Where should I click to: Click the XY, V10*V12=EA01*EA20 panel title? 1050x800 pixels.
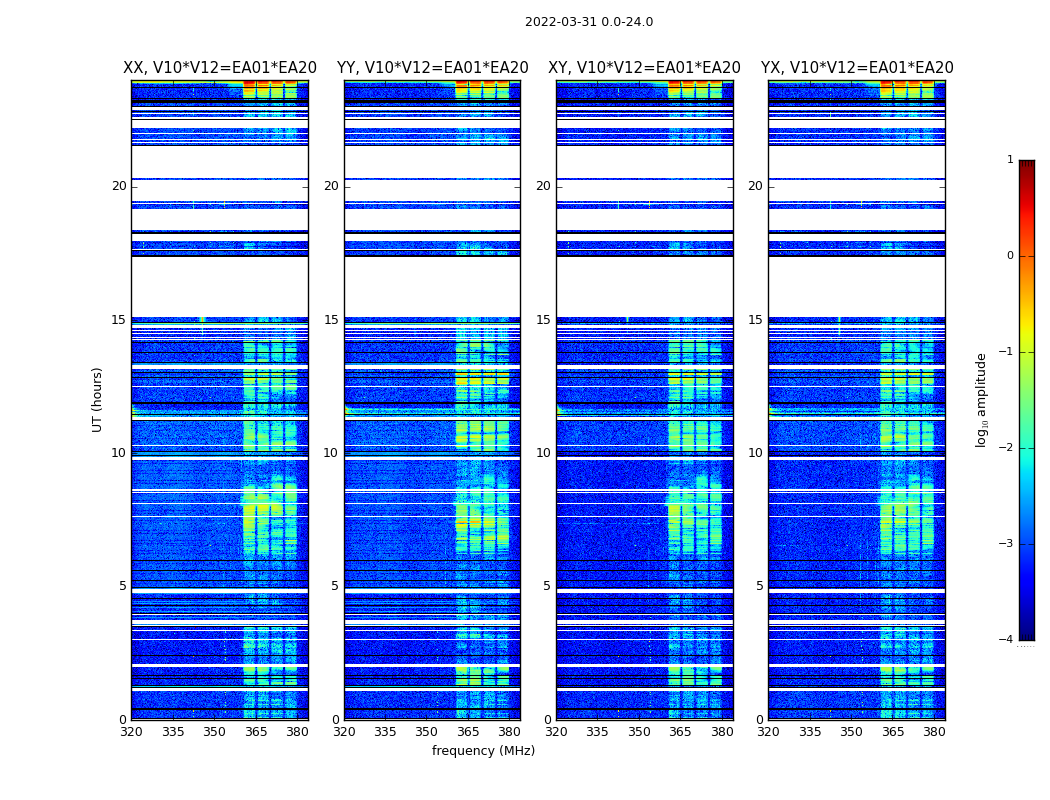[x=644, y=68]
